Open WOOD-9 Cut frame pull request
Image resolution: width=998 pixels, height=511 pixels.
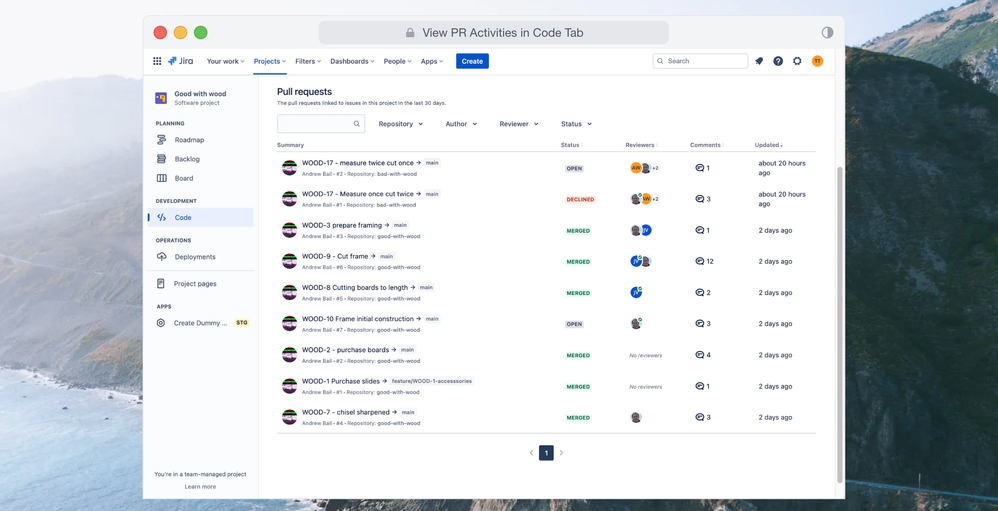(x=335, y=256)
